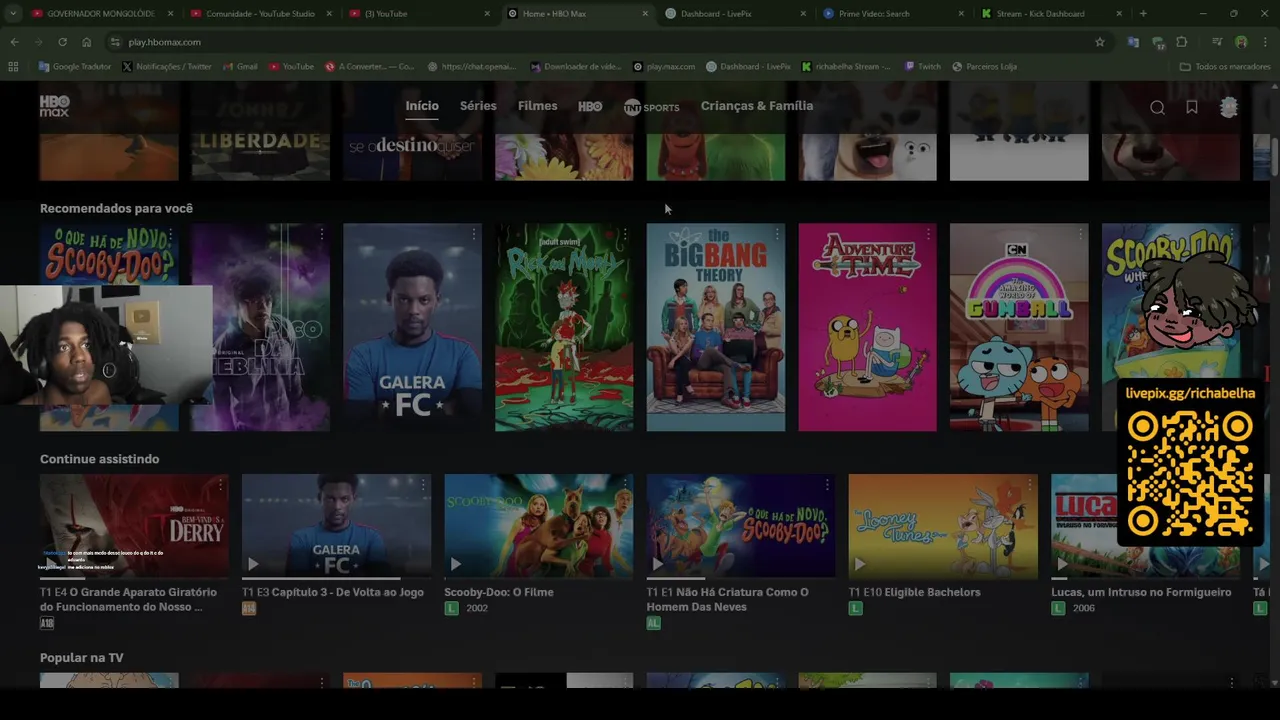Open options menu on Gumball poster
This screenshot has height=720, width=1280.
point(1080,234)
